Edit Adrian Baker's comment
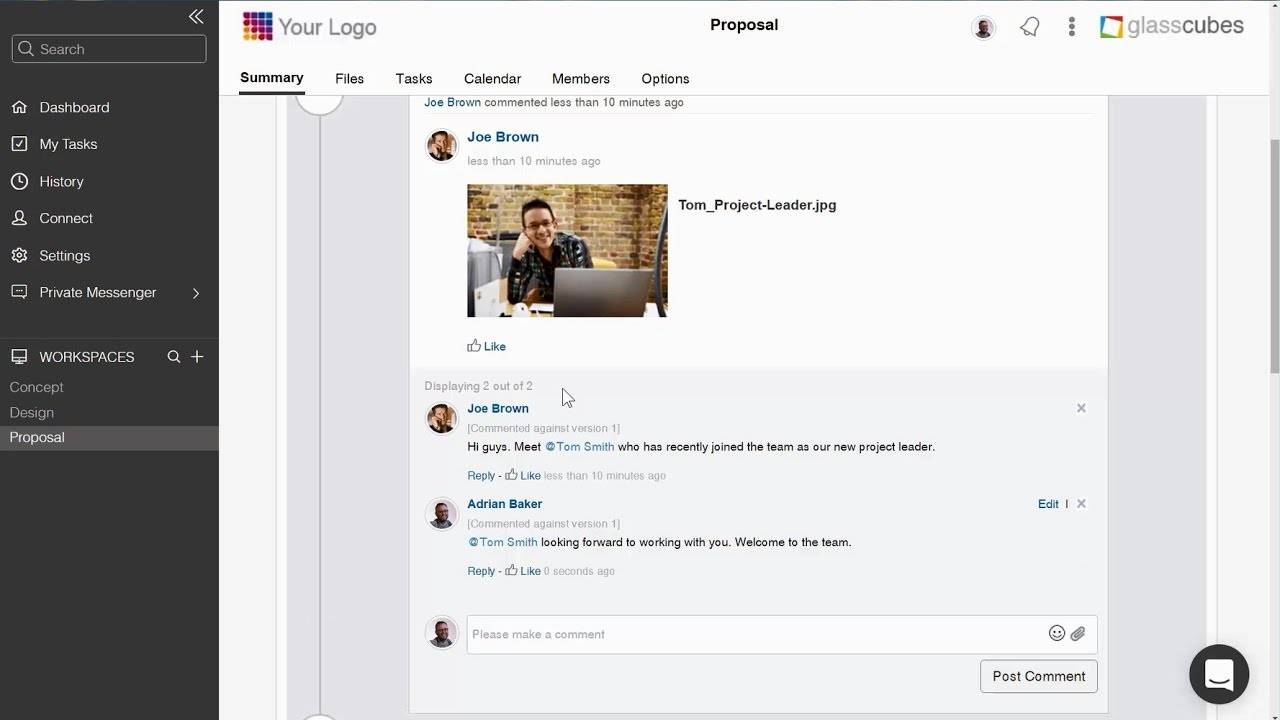This screenshot has height=720, width=1280. pos(1047,504)
